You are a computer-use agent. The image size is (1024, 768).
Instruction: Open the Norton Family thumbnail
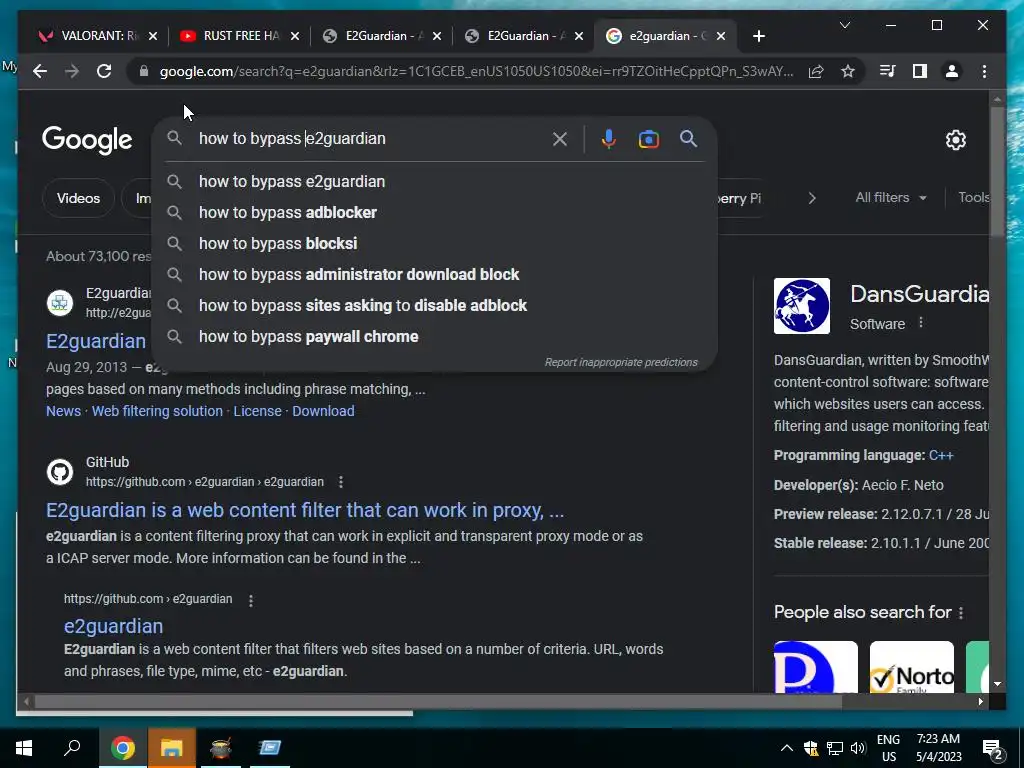912,667
